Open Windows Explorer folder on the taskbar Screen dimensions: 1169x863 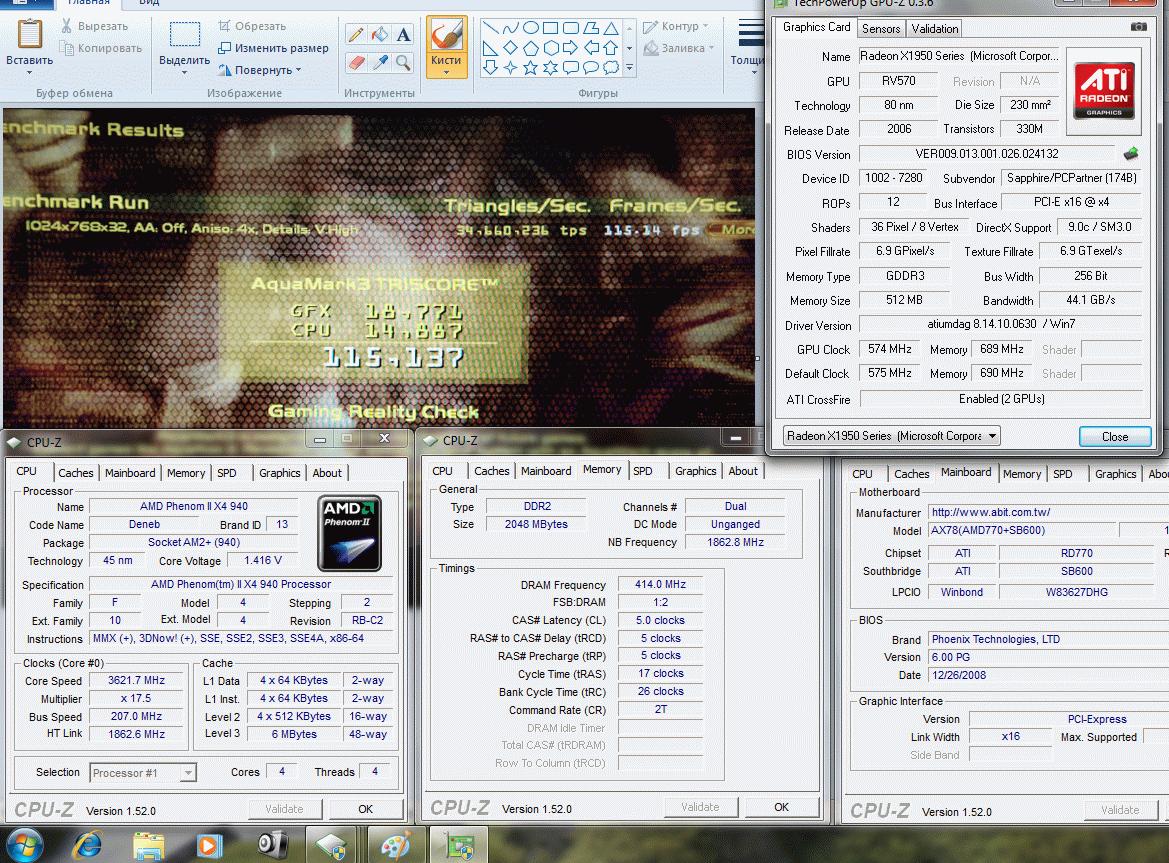coord(148,845)
